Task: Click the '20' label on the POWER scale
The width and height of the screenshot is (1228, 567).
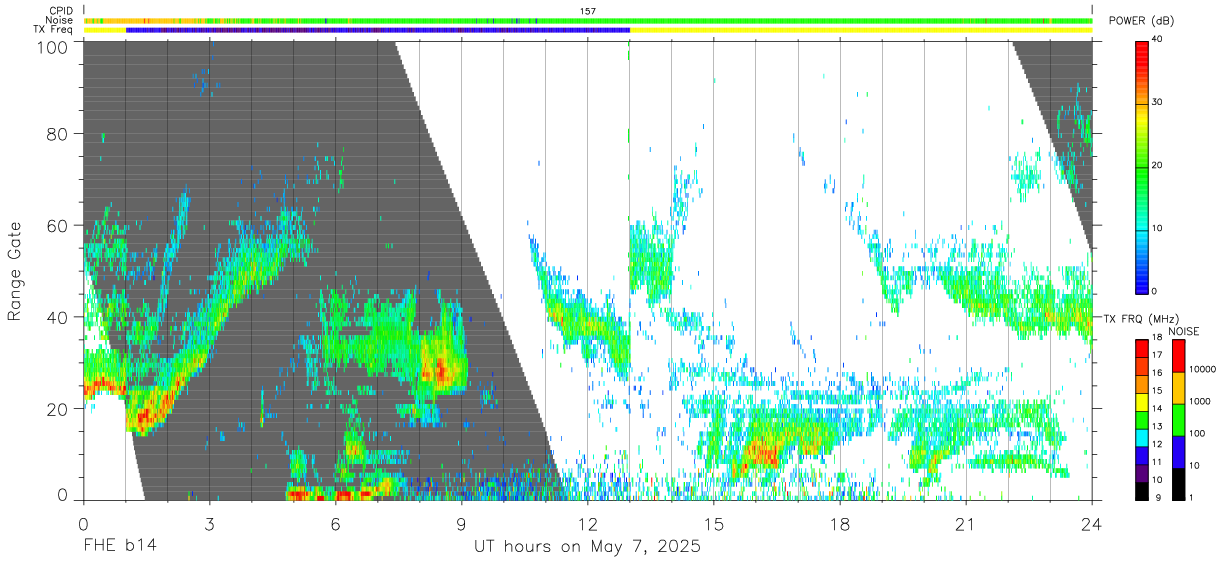Action: point(1158,165)
